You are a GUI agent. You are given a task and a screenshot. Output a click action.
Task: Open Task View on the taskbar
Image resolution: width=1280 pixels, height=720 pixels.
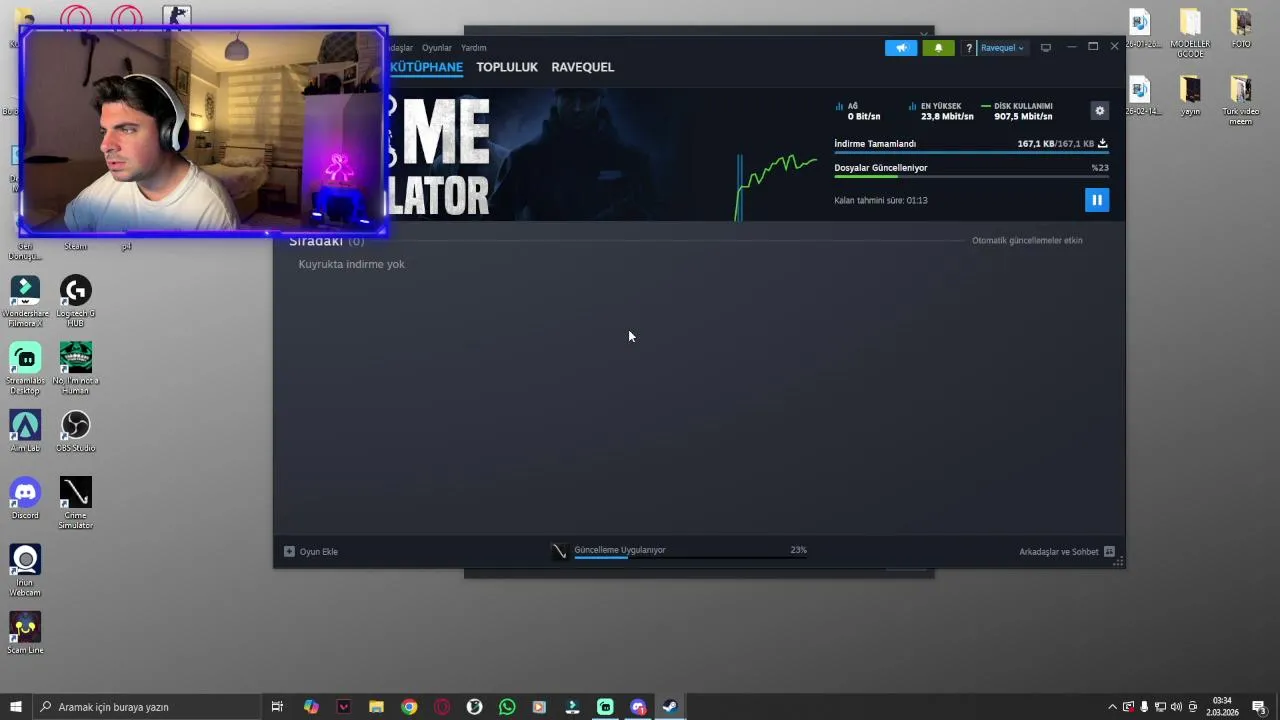tap(277, 707)
